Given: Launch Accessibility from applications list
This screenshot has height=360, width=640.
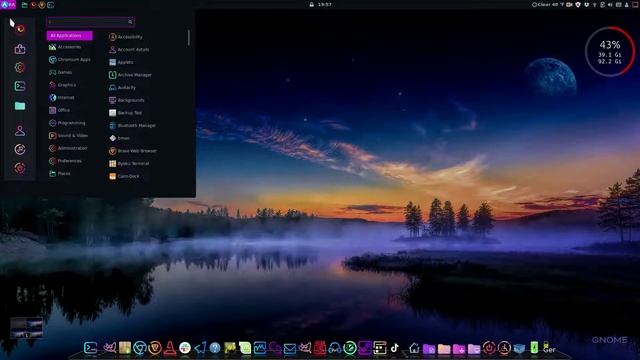Looking at the screenshot, I should (126, 37).
